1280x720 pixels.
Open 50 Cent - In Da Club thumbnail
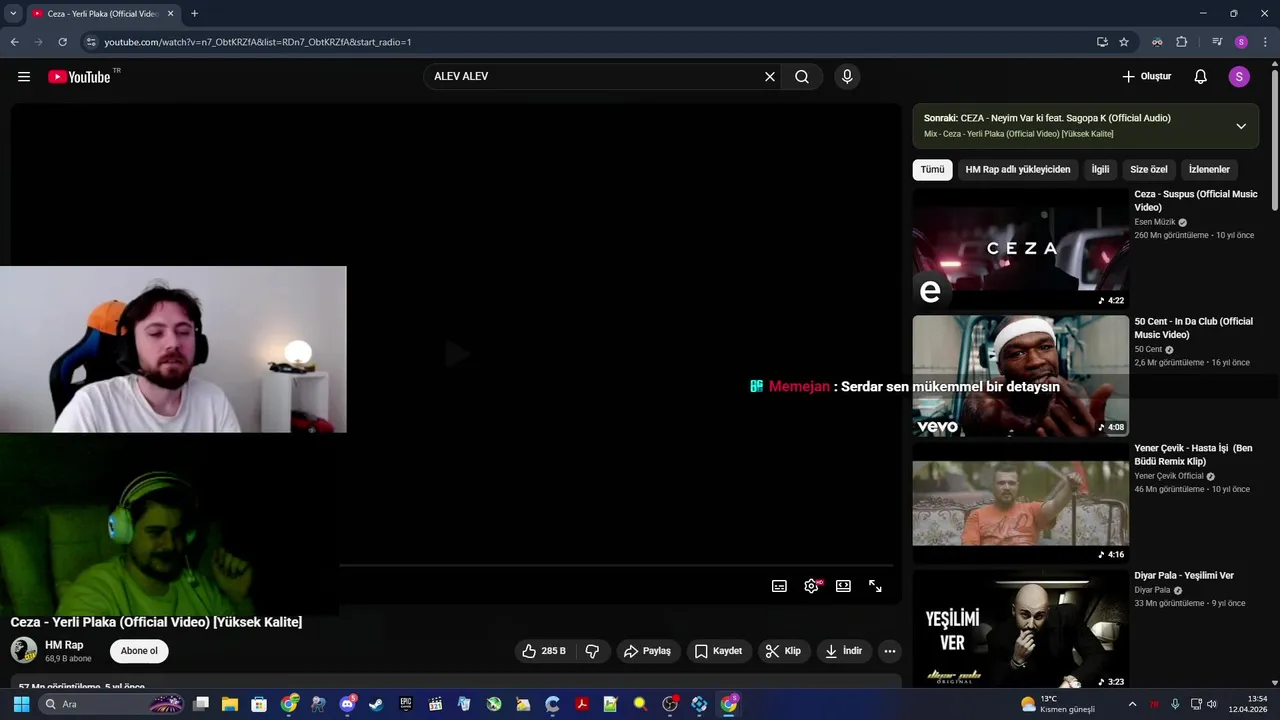[x=1020, y=376]
